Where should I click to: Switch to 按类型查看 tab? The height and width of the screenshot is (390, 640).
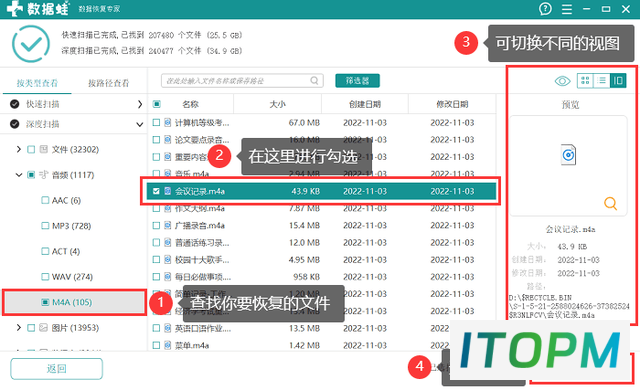pyautogui.click(x=37, y=83)
